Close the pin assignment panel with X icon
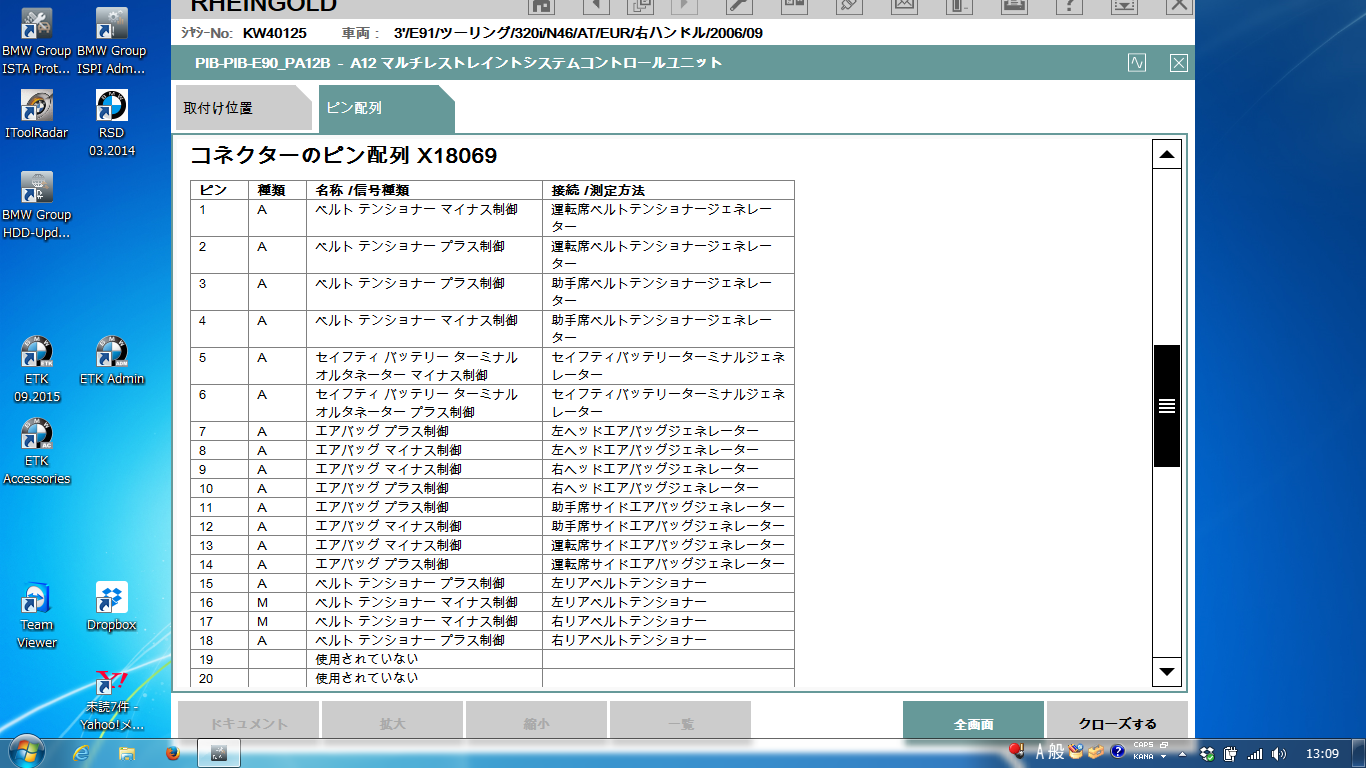Image resolution: width=1366 pixels, height=768 pixels. (1178, 63)
